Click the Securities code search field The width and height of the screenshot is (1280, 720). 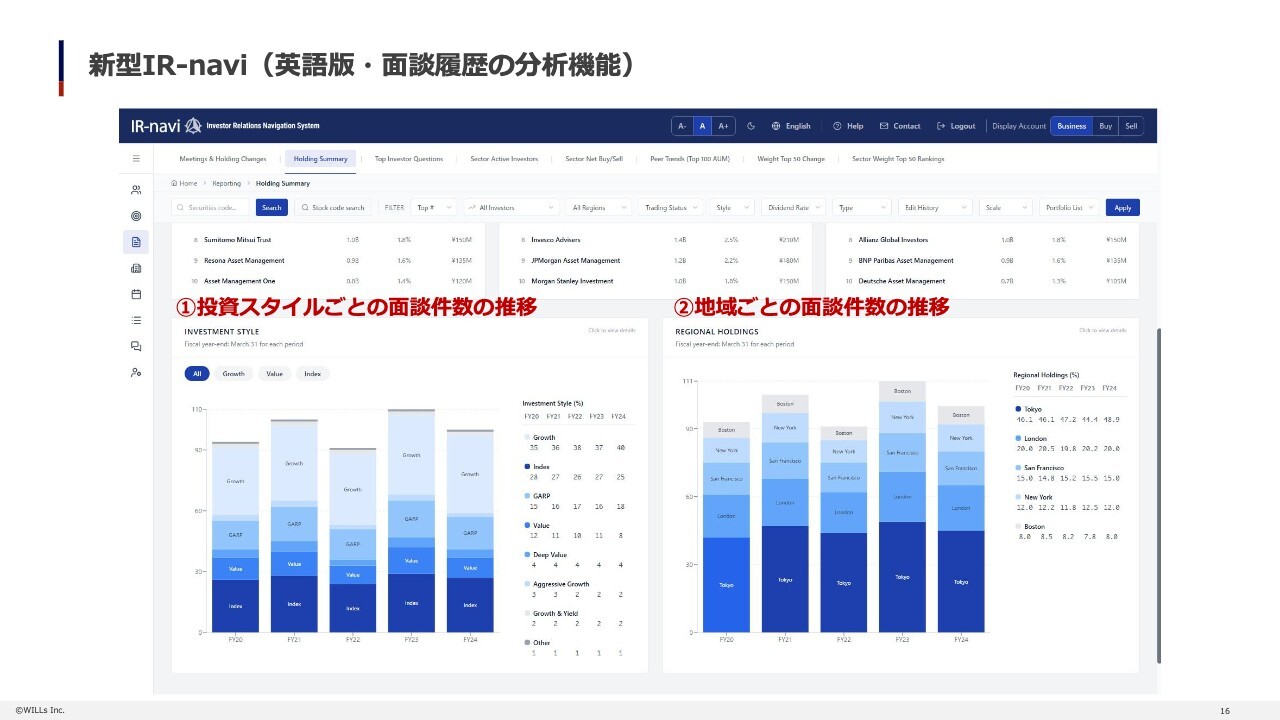click(x=211, y=207)
